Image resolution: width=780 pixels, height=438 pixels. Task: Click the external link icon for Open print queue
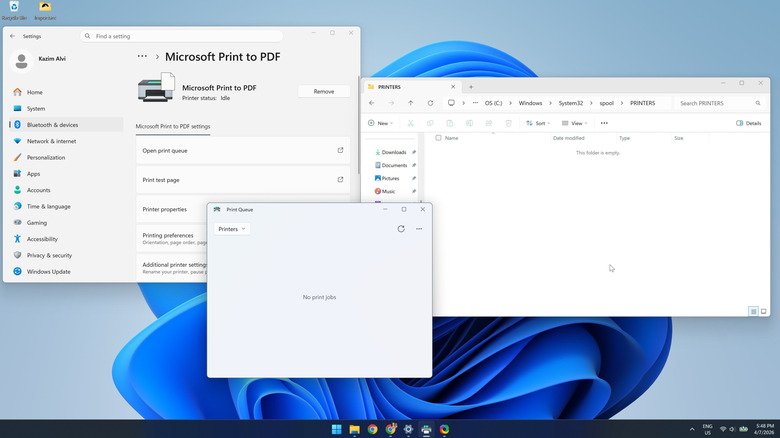coord(340,150)
